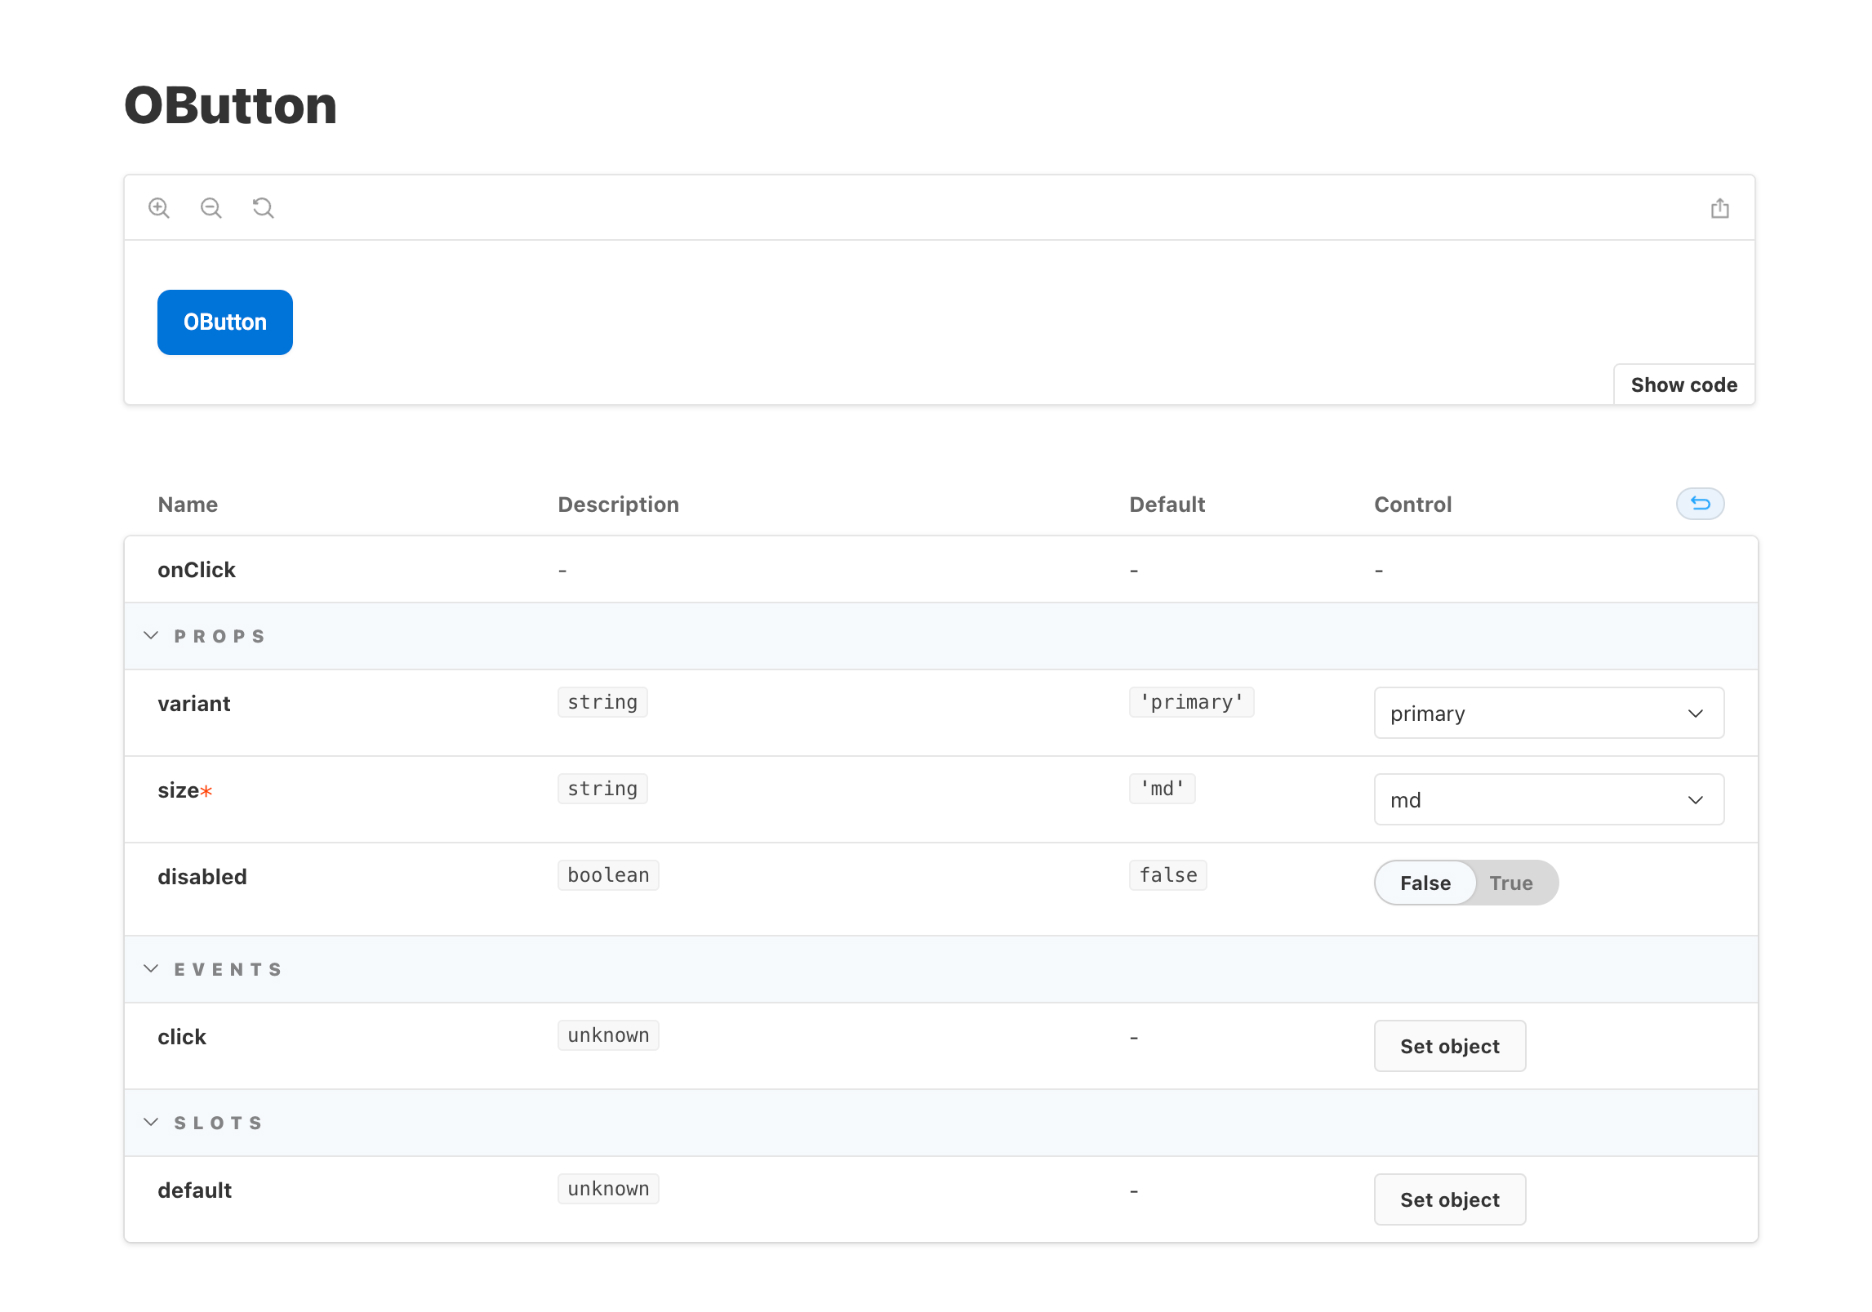Viewport: 1872px width, 1312px height.
Task: Click the Show code button
Action: (1684, 385)
